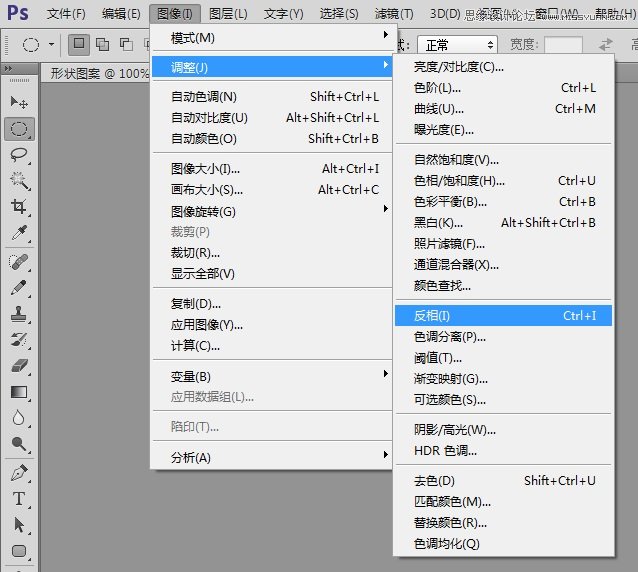Enable Add to Selection mode
This screenshot has height=572, width=638.
(x=102, y=44)
